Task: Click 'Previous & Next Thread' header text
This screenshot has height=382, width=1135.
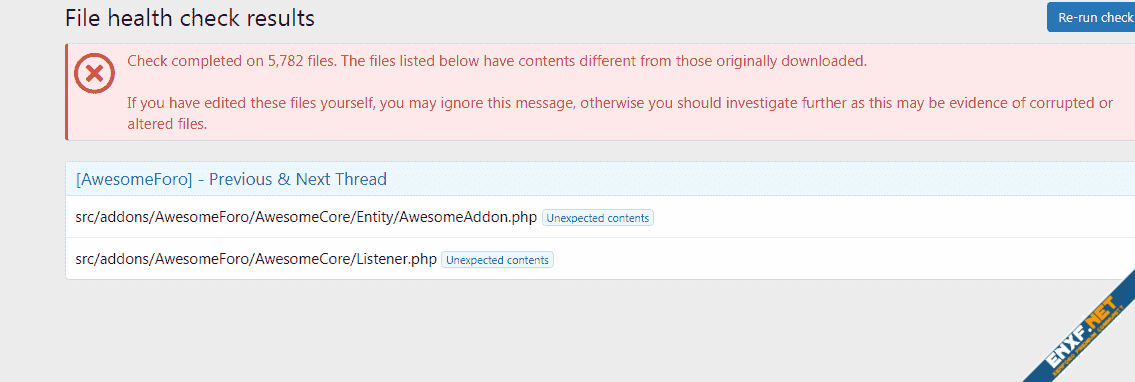Action: tap(298, 179)
